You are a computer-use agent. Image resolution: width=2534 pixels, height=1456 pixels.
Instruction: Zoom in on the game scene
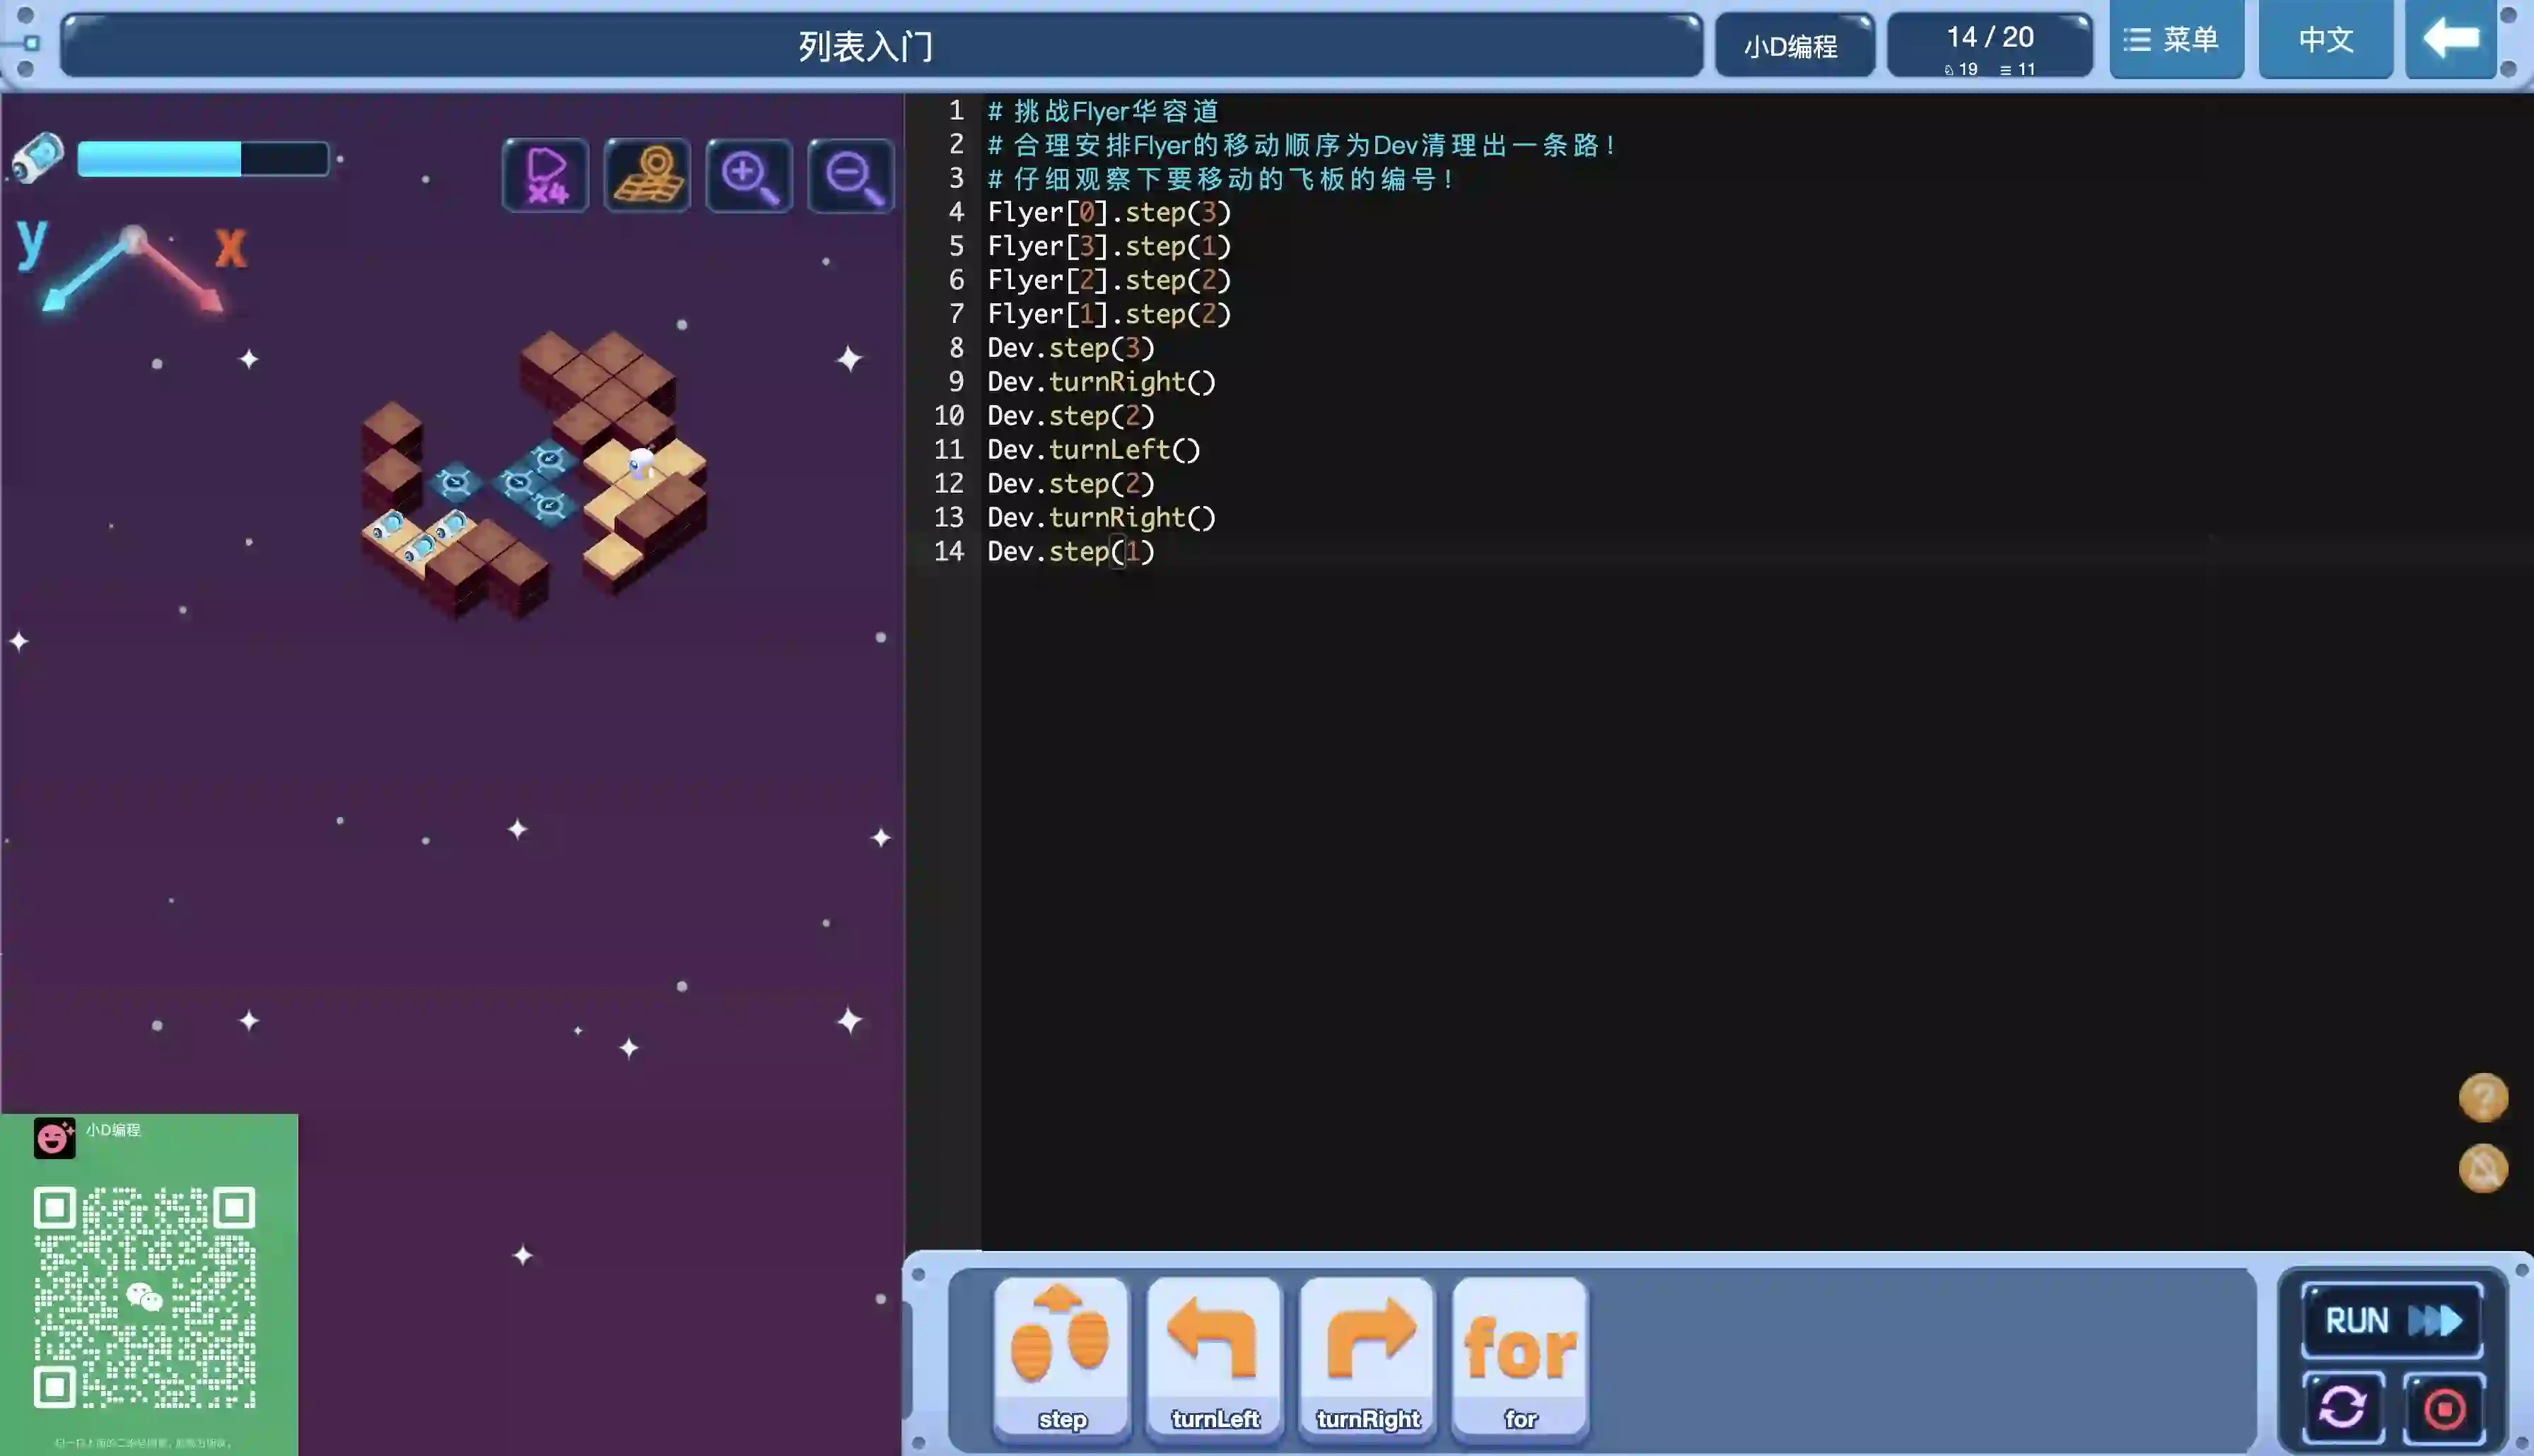pyautogui.click(x=749, y=176)
